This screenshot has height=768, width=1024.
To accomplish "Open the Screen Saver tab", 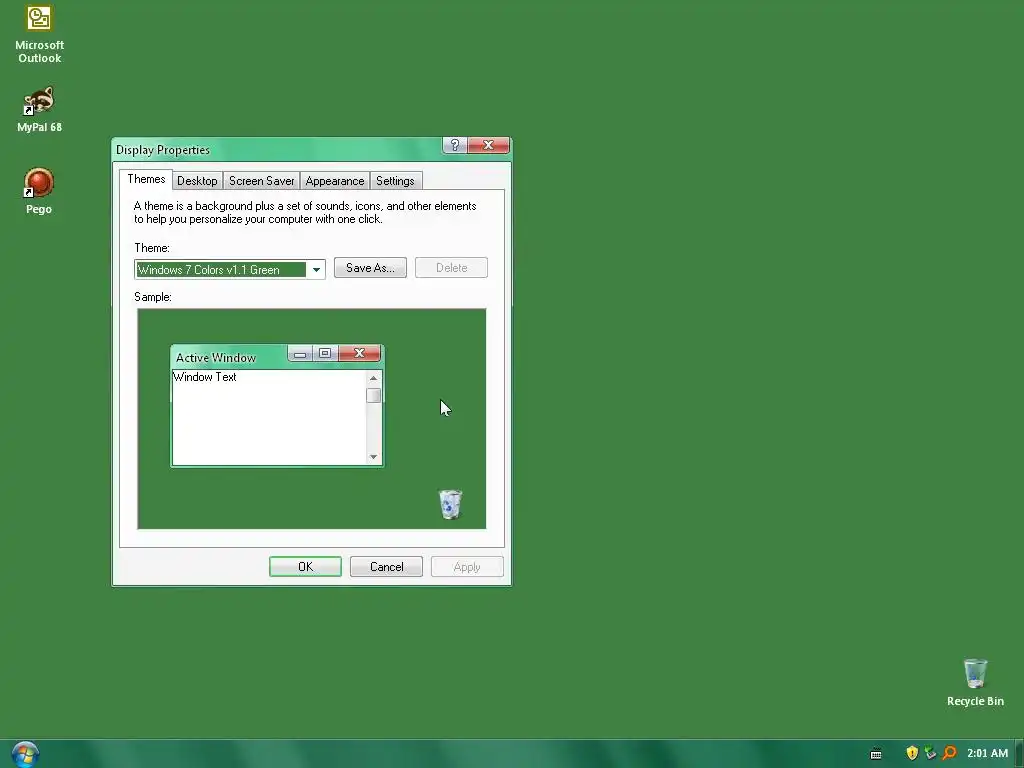I will point(261,181).
